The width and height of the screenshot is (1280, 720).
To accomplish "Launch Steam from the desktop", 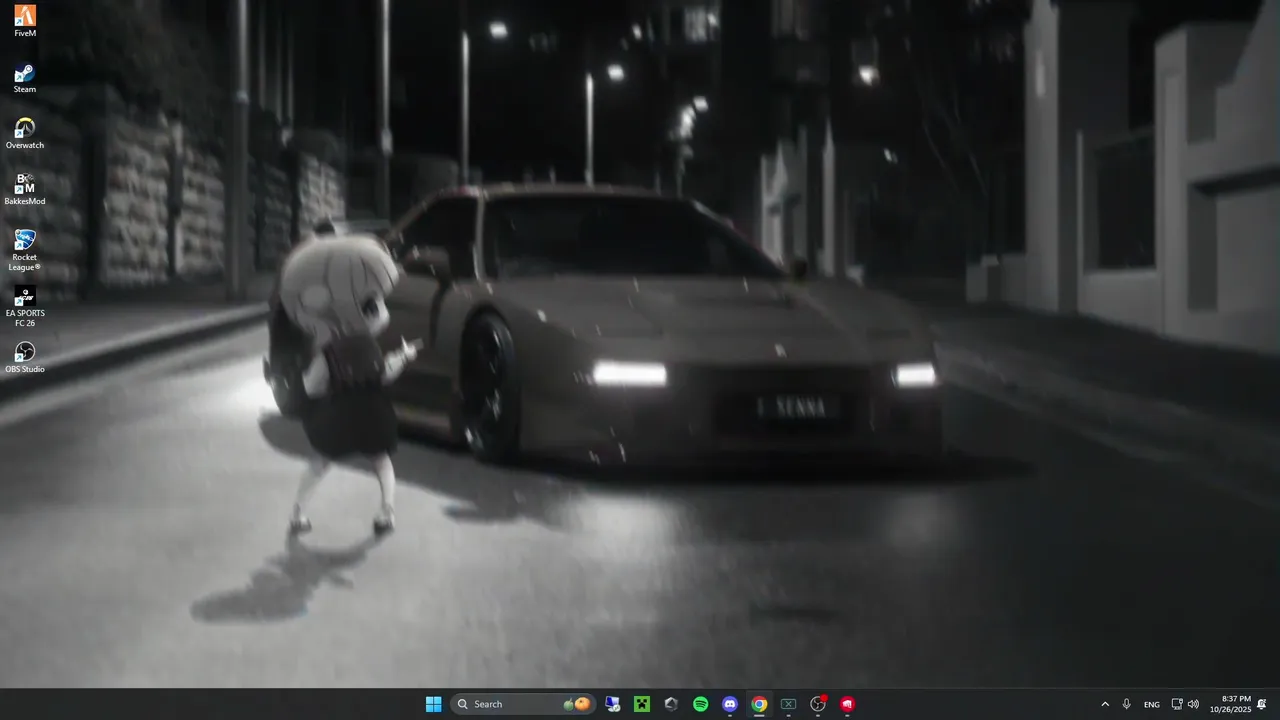I will [x=25, y=78].
